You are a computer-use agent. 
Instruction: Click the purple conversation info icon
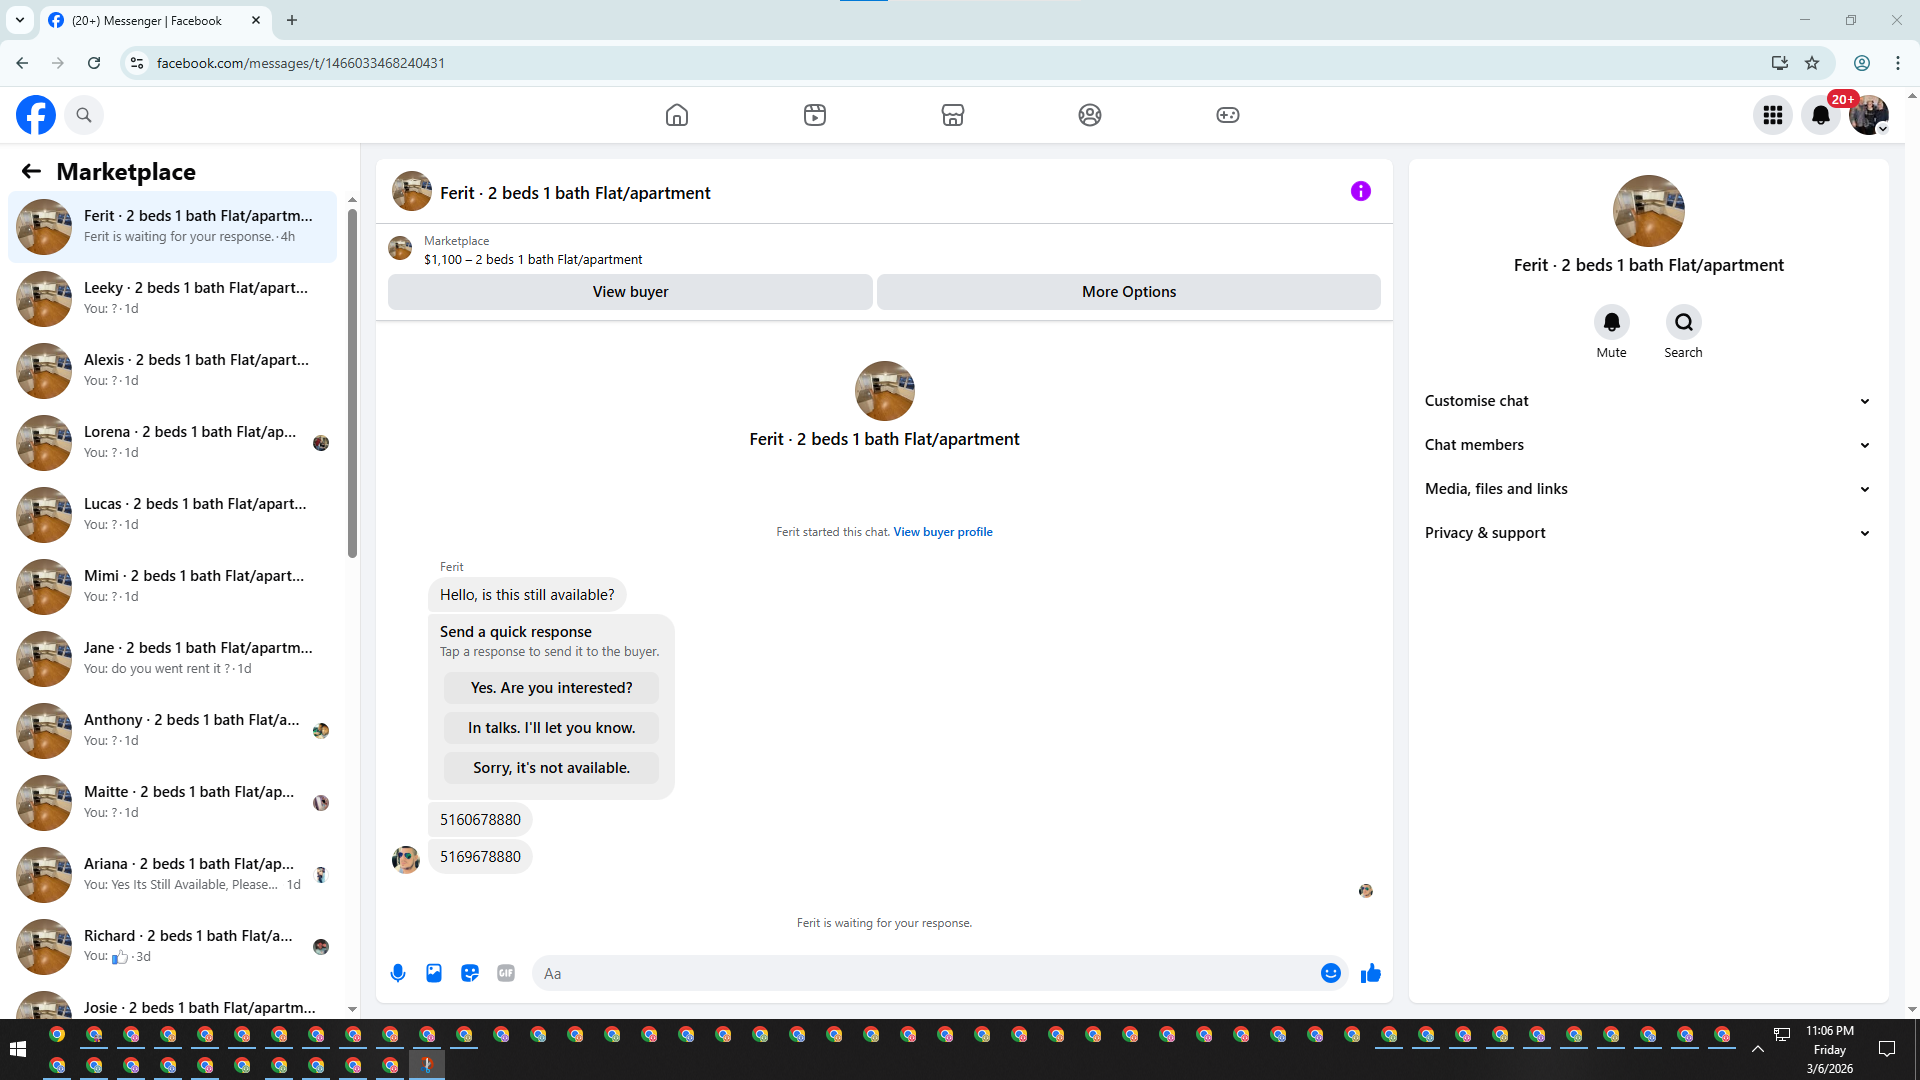1360,191
